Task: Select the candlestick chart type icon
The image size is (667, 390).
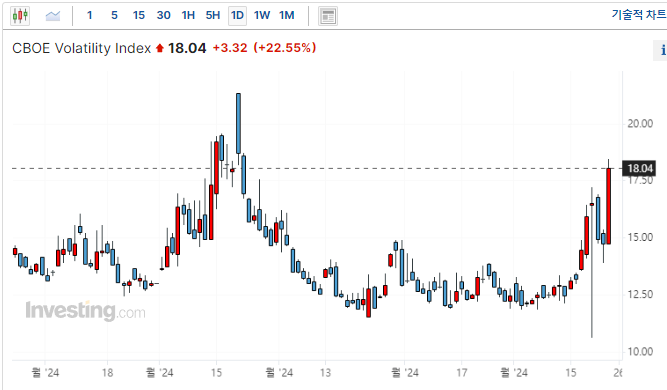Action: 20,16
